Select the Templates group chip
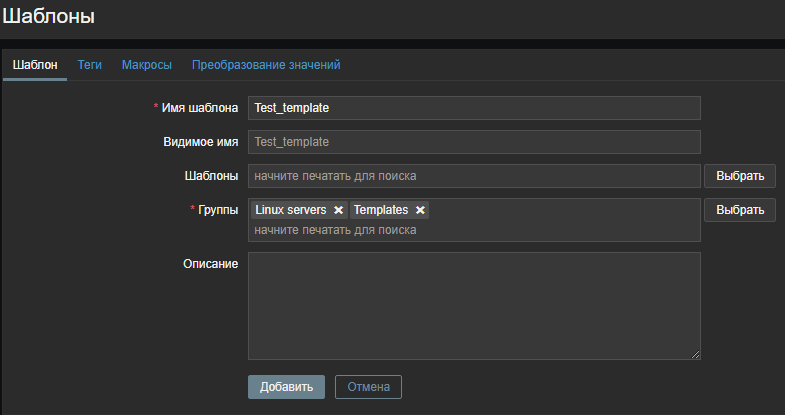This screenshot has height=415, width=785. tap(381, 210)
